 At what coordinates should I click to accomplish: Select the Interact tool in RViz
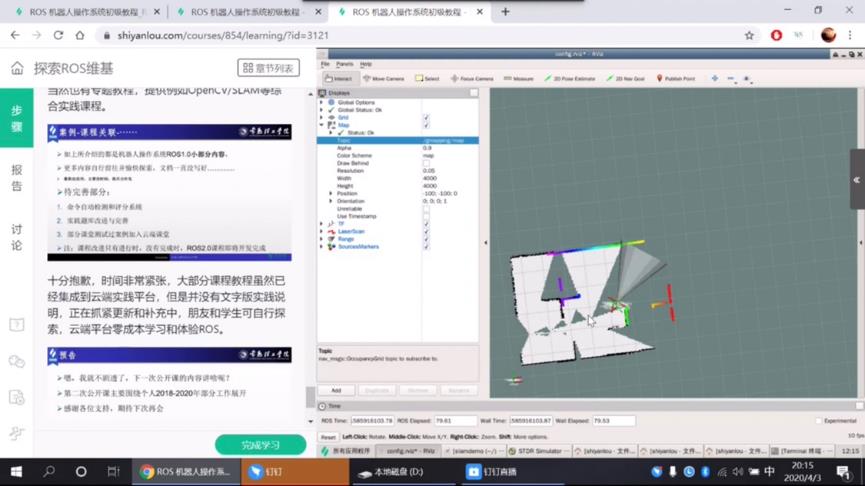(x=339, y=78)
